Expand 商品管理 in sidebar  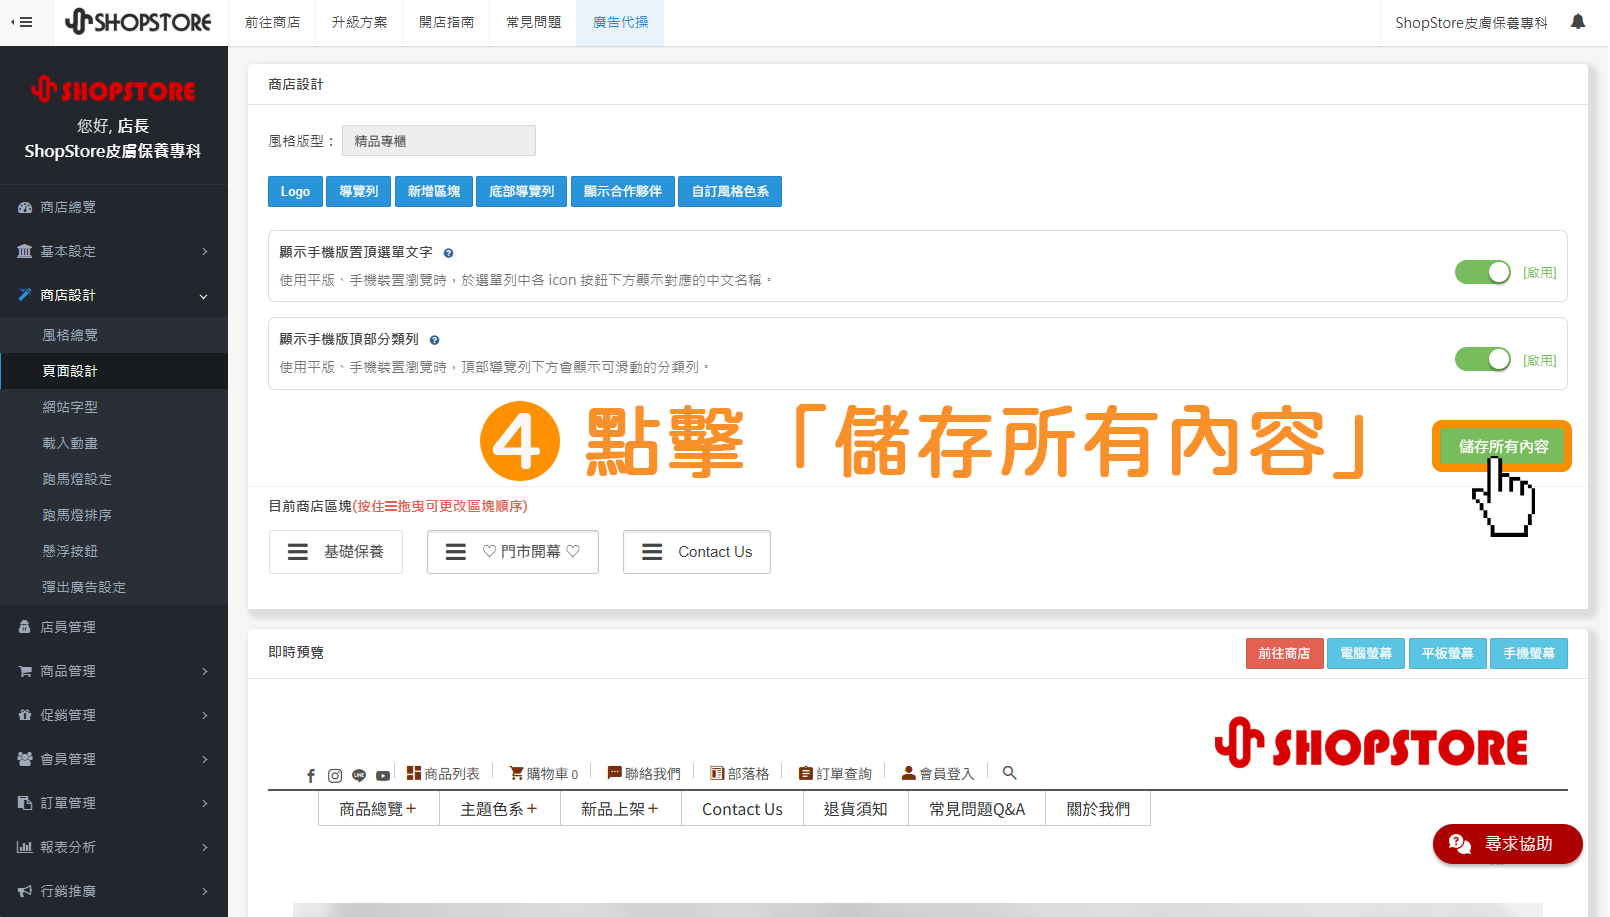(x=114, y=671)
